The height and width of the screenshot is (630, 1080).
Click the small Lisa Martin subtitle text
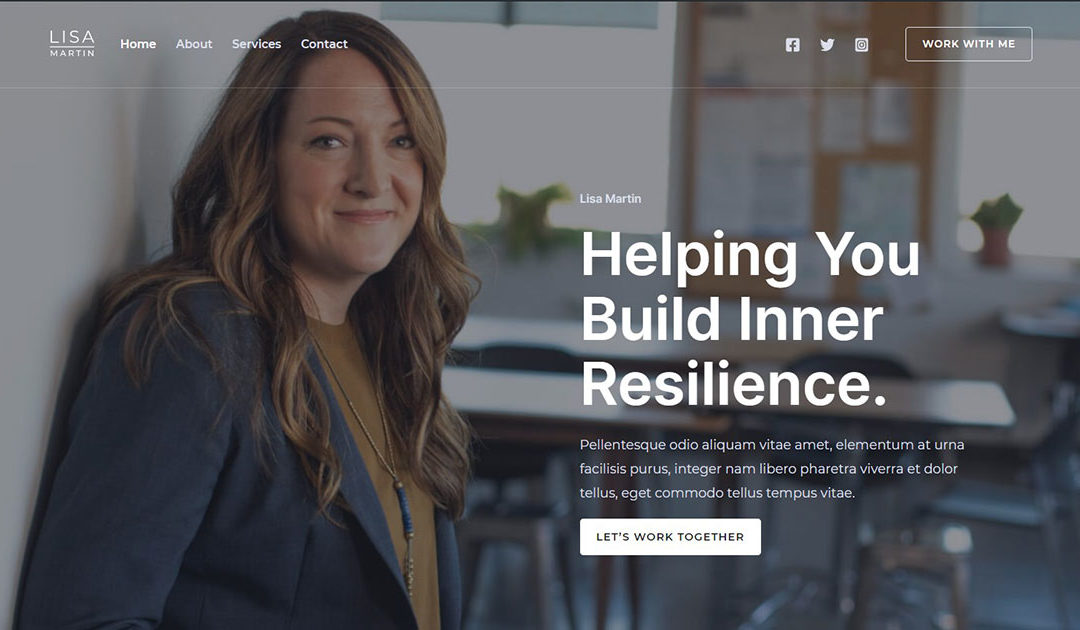point(610,198)
